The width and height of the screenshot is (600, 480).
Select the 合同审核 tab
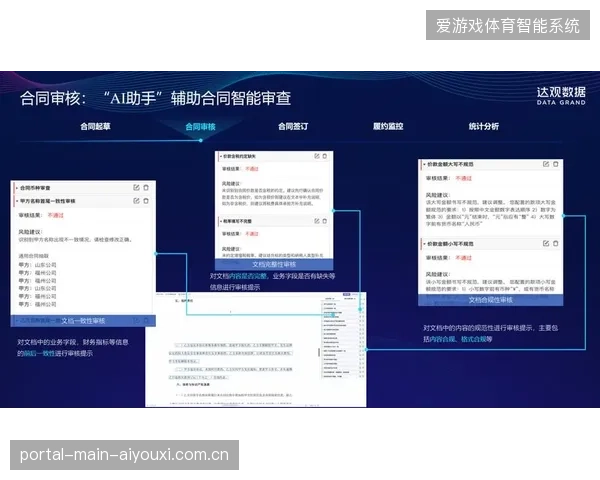(200, 126)
